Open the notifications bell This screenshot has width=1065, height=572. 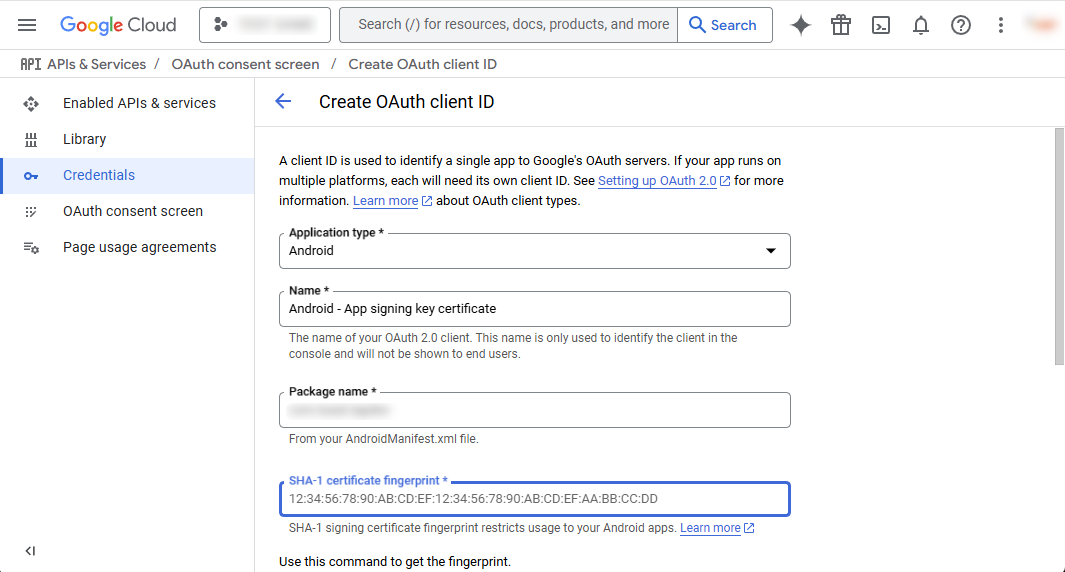[921, 25]
